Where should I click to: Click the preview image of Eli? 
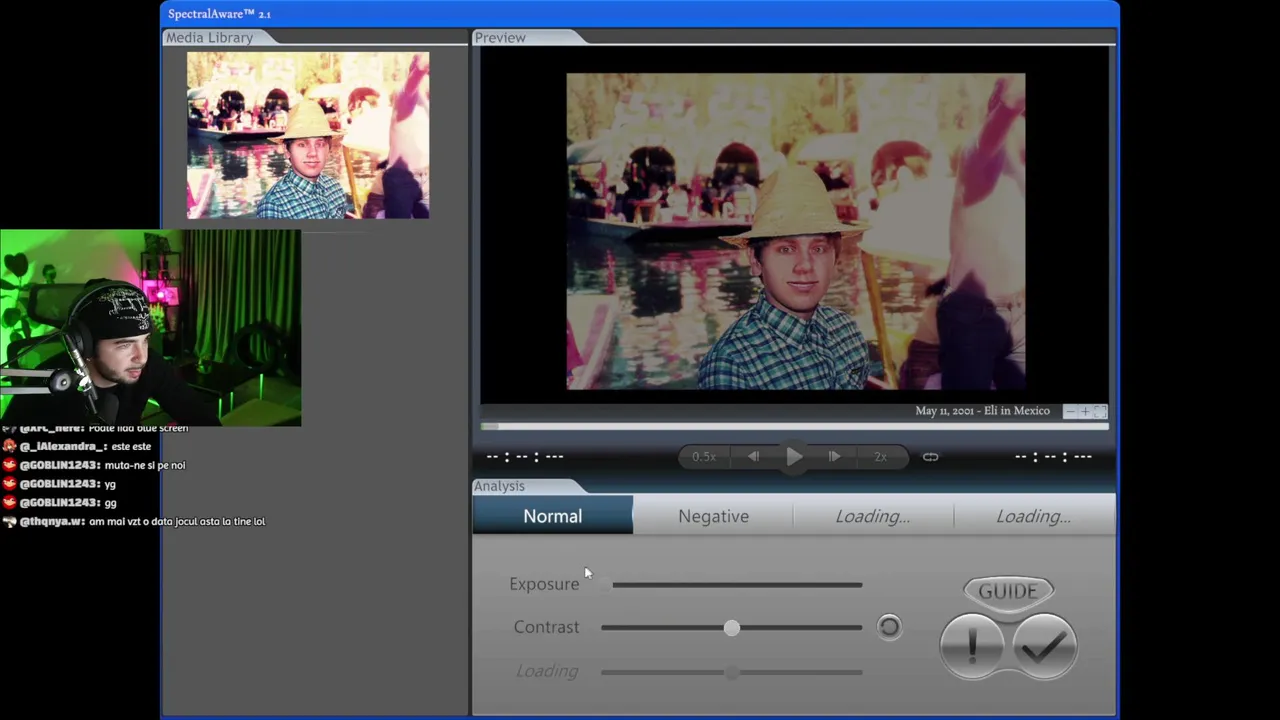point(795,231)
